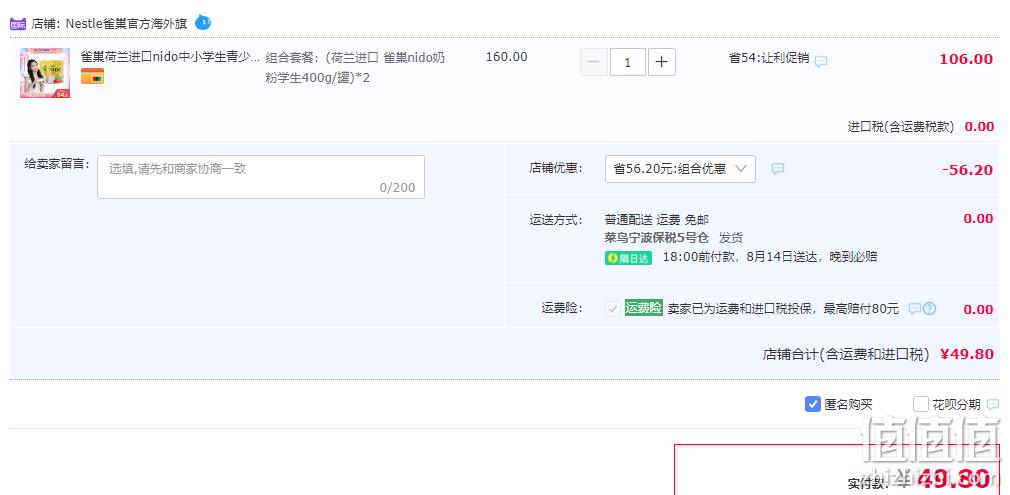
Task: Click the subtotal price 106.00
Action: [966, 59]
